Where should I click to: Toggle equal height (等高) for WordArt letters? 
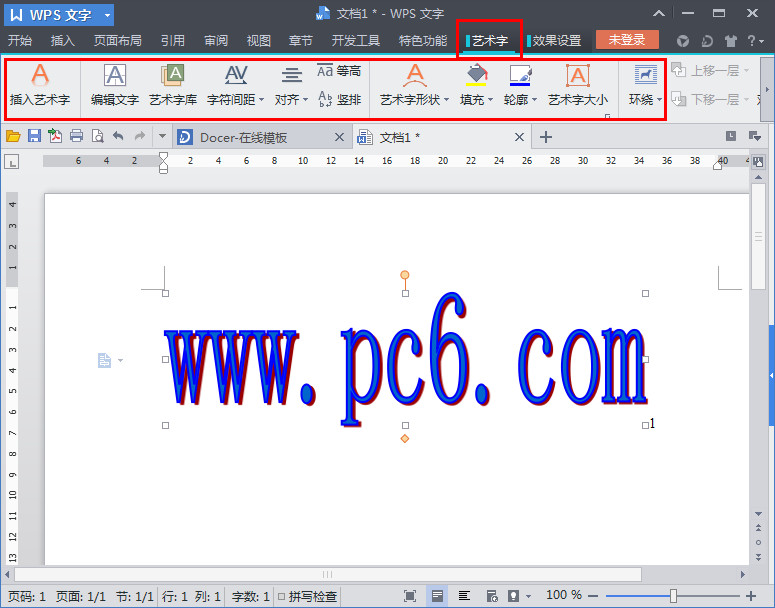[x=339, y=71]
